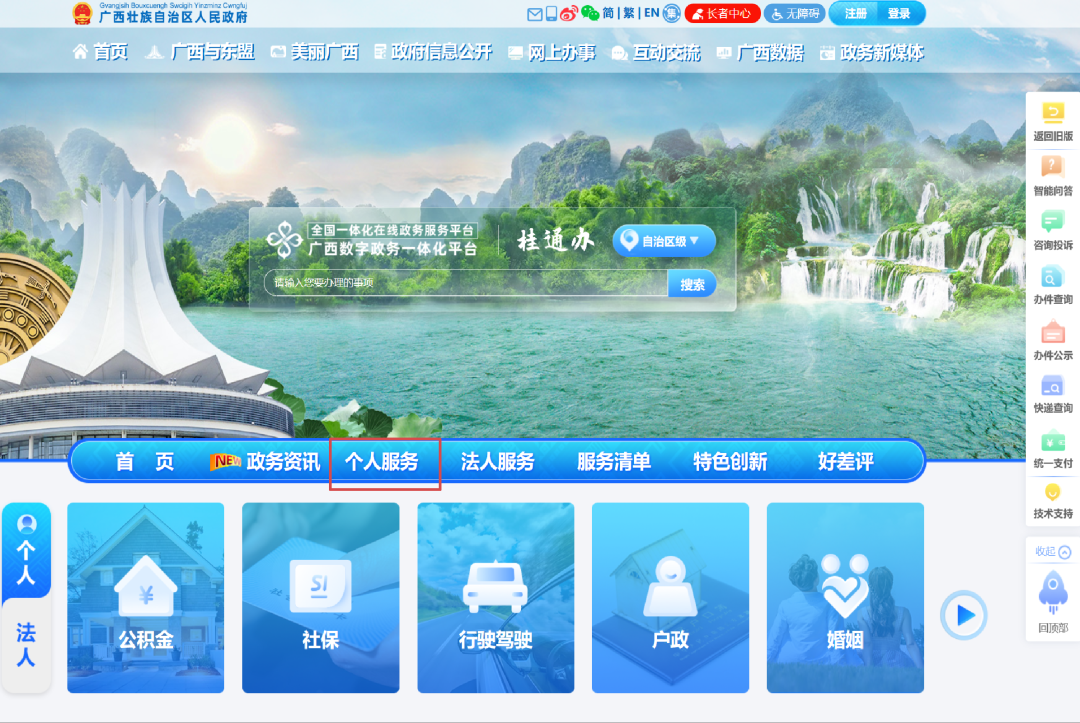Collapse sidebar with 收起 chevron
1080x723 pixels.
point(1053,552)
